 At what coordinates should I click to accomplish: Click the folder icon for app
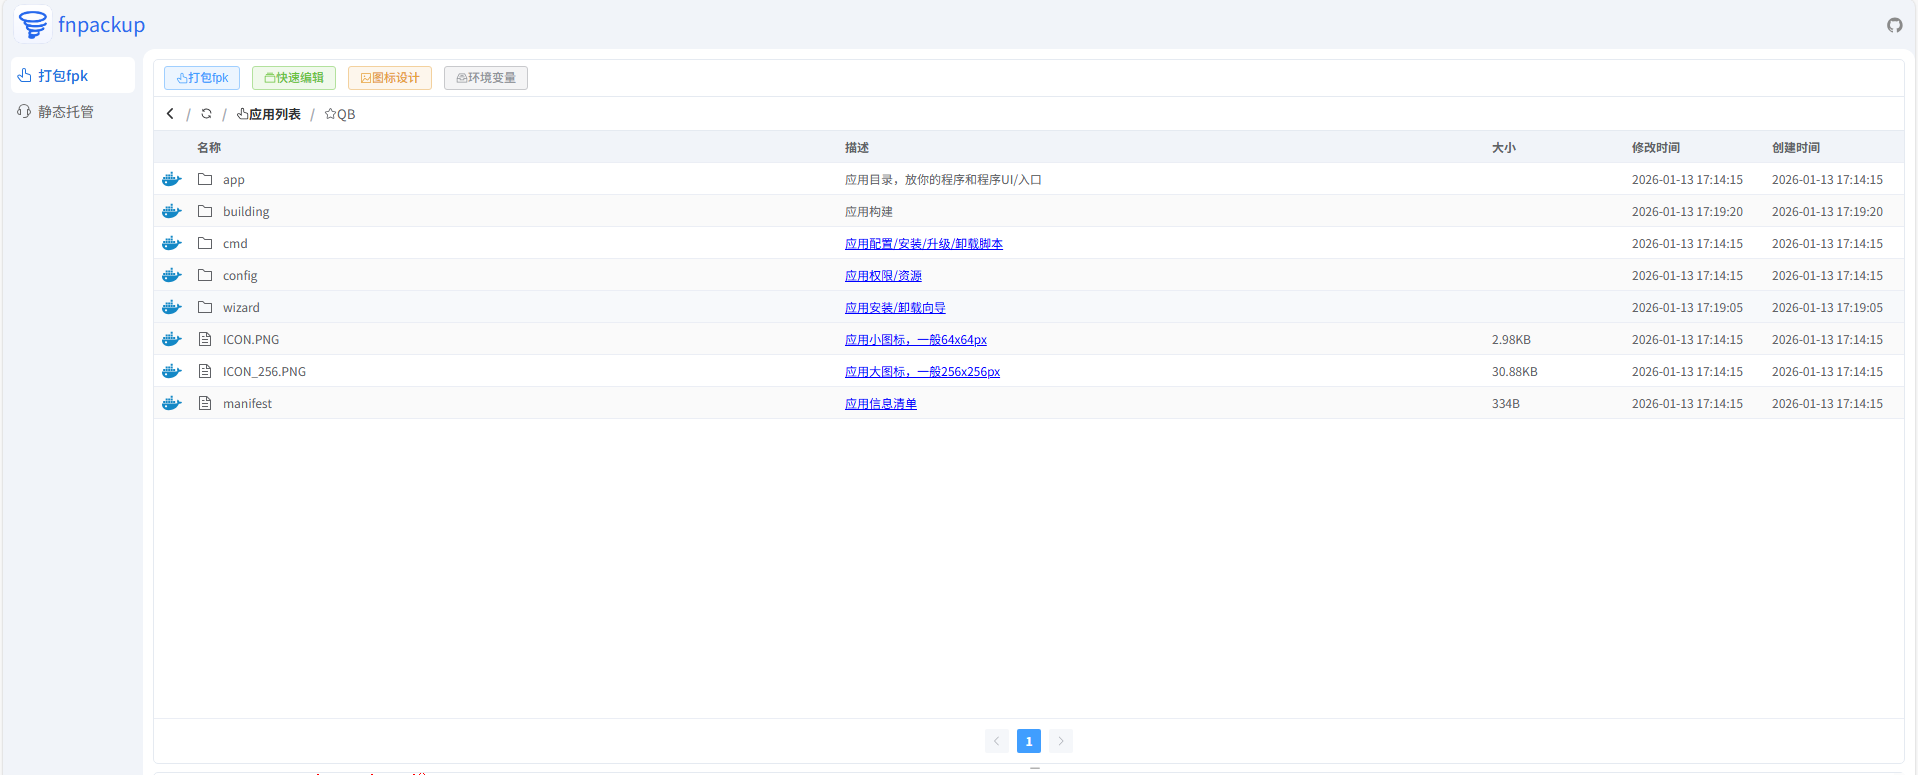[205, 179]
